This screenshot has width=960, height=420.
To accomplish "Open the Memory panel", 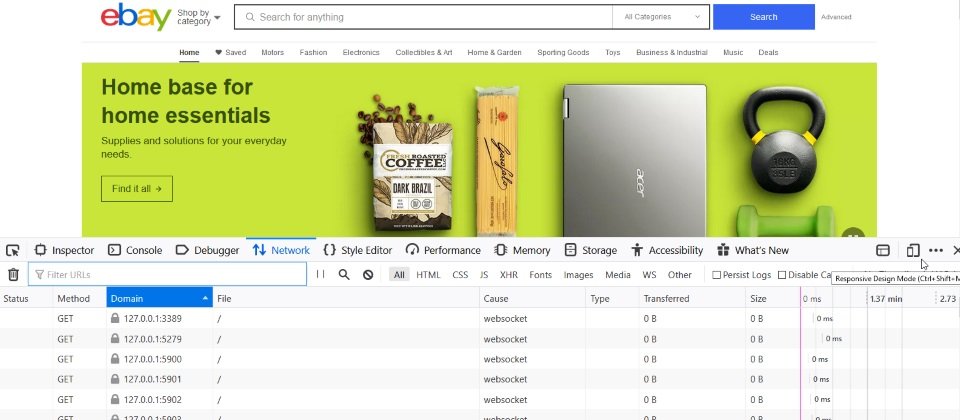I will tap(522, 250).
